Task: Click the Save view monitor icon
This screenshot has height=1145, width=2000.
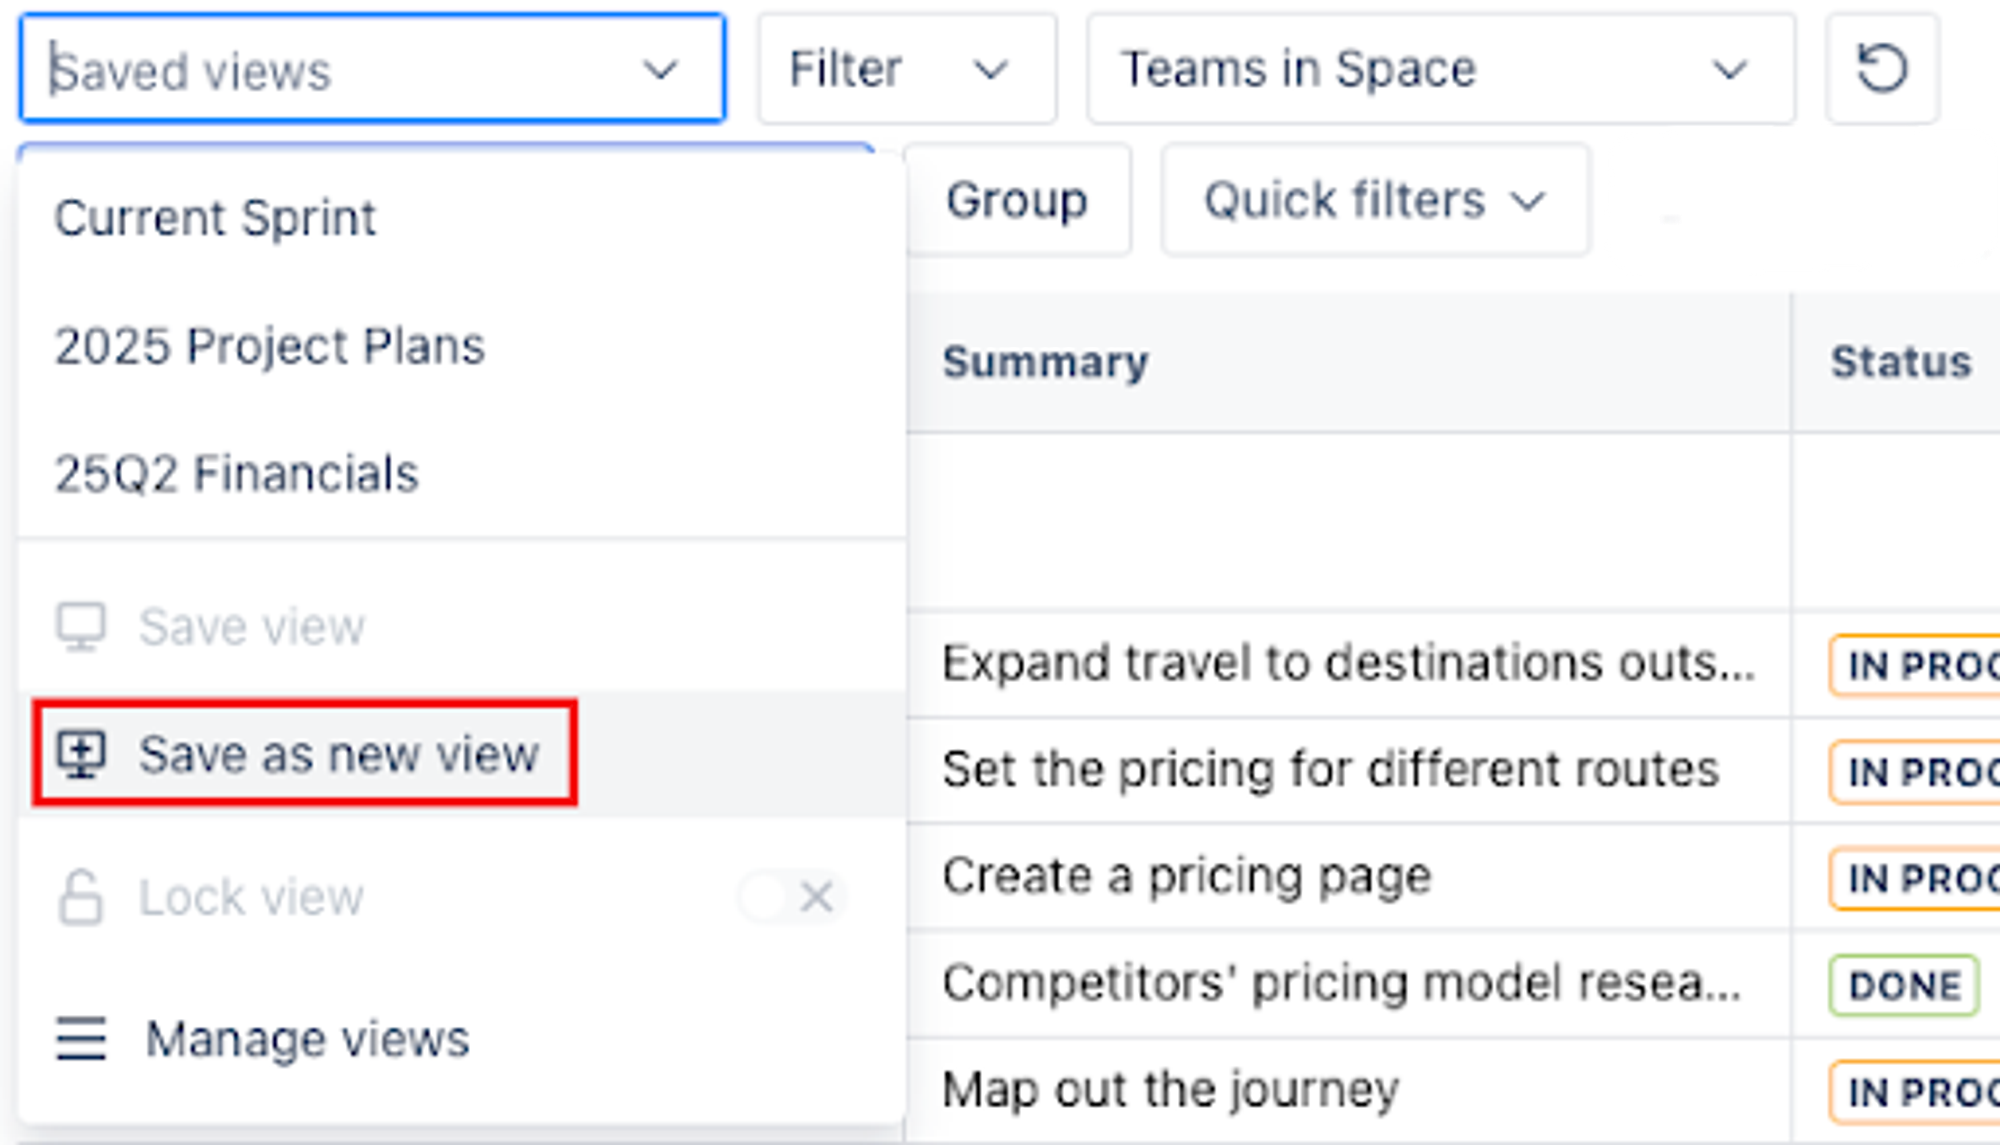Action: (x=81, y=627)
